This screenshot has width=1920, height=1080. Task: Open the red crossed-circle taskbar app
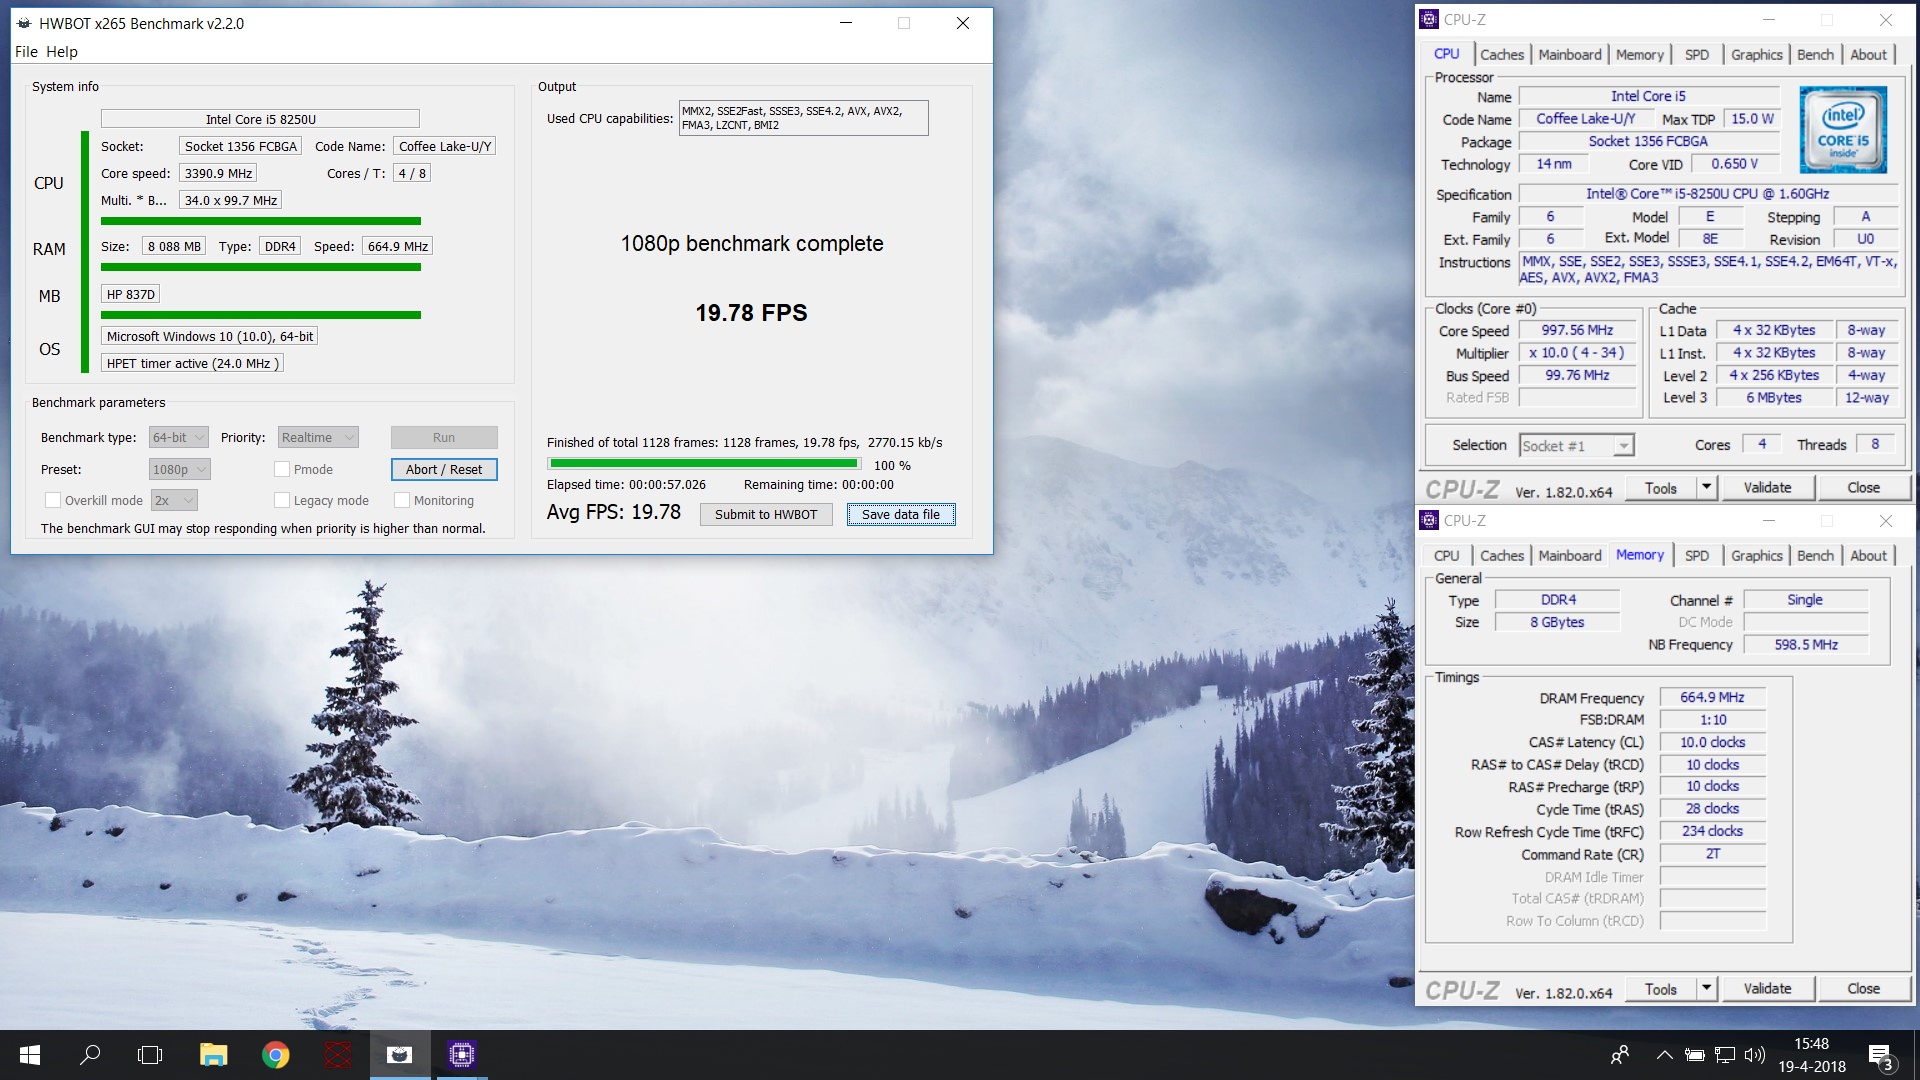338,1055
